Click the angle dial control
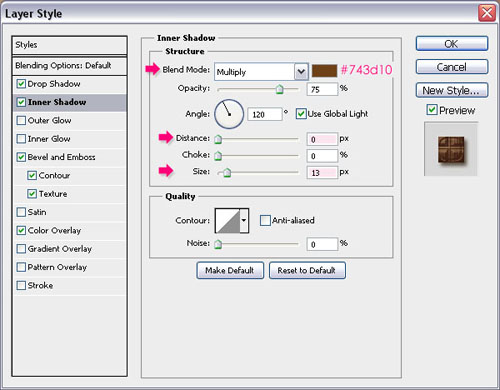This screenshot has width=500, height=390. (x=229, y=114)
